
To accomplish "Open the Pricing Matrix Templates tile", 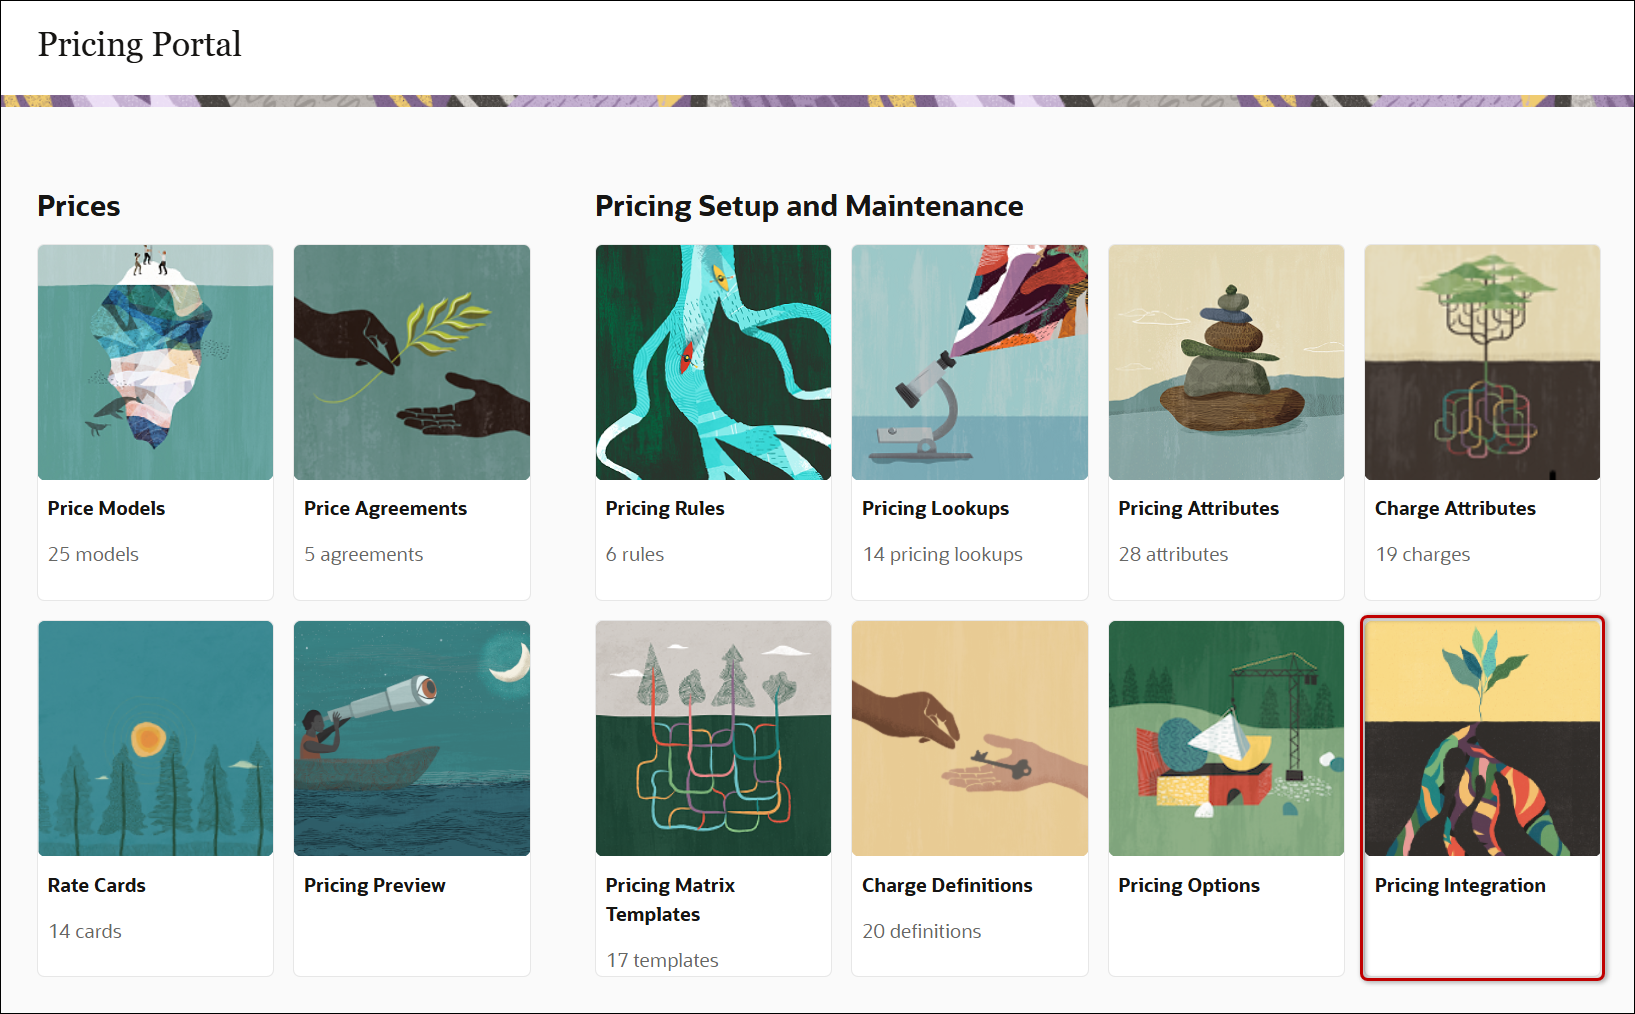I will (x=712, y=738).
